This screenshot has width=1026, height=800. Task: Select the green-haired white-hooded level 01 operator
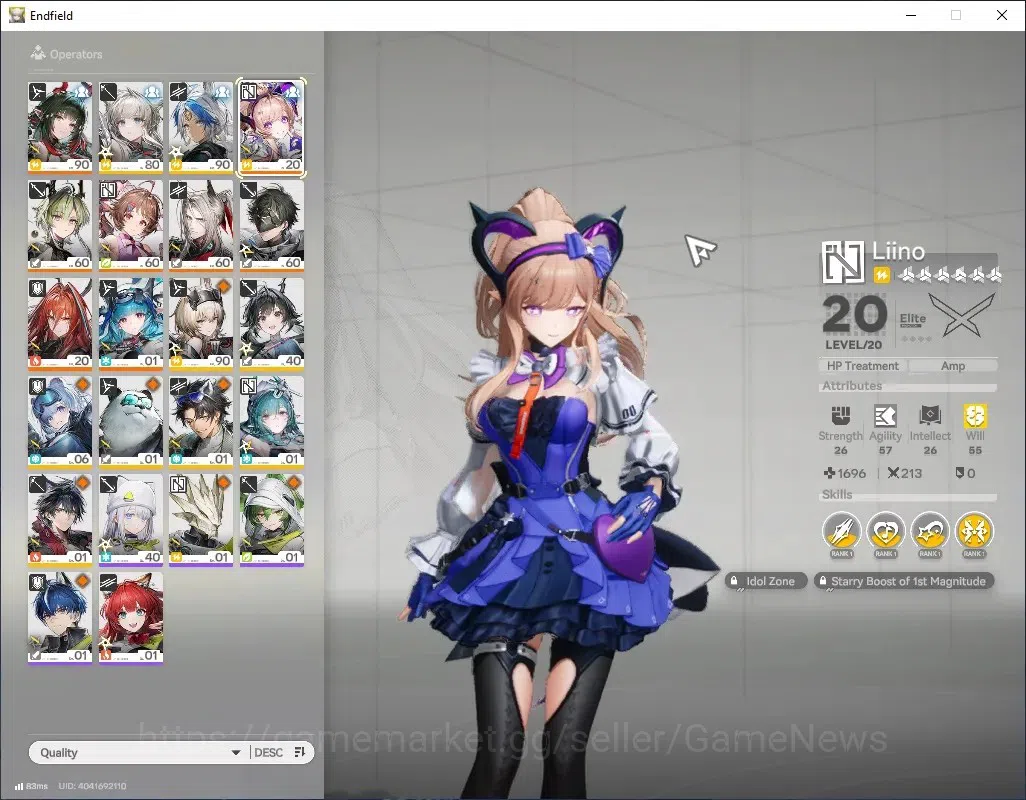(272, 520)
